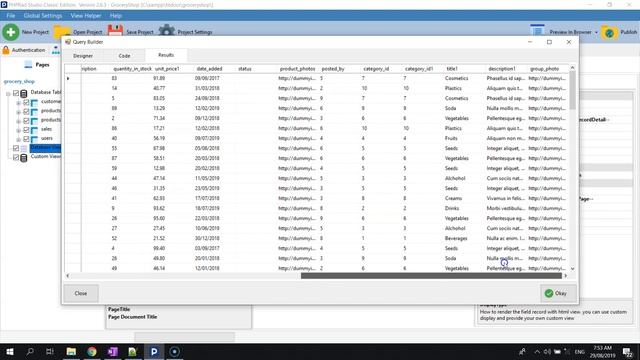Open Task View from the taskbar
The image size is (640, 360).
(50, 351)
